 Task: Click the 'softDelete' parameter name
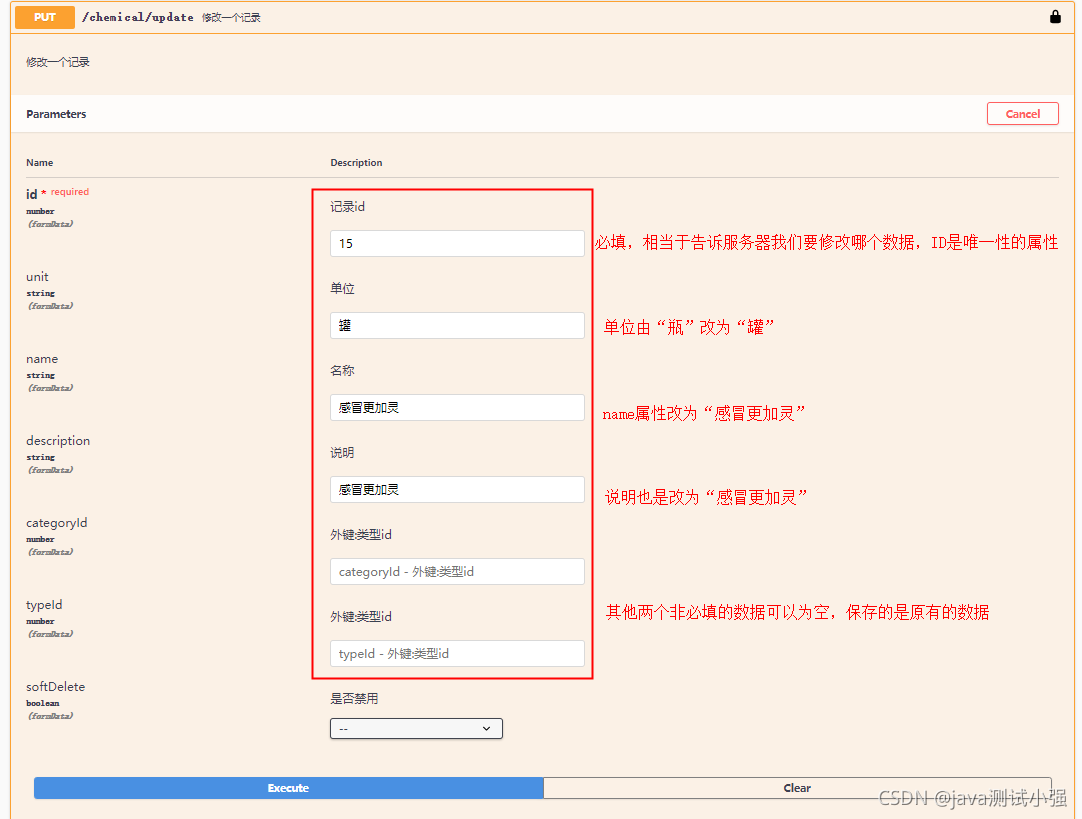click(55, 687)
